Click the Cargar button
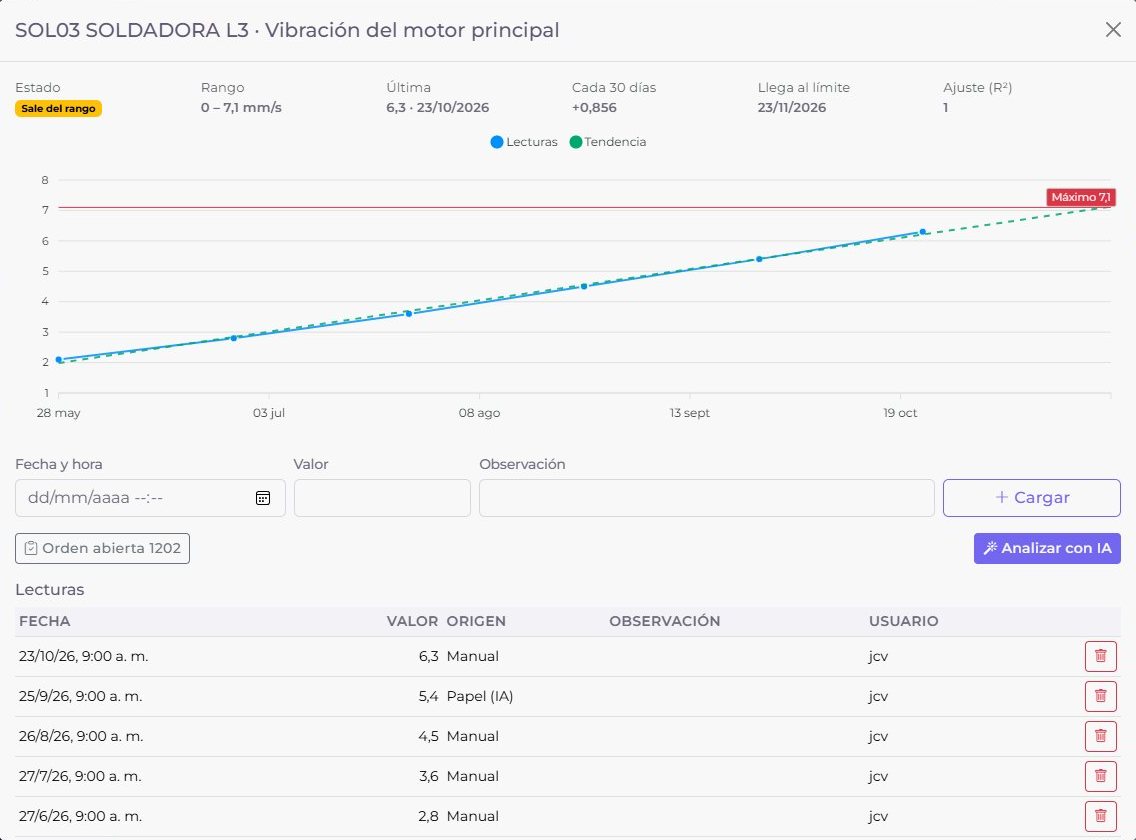This screenshot has height=840, width=1136. (x=1032, y=498)
